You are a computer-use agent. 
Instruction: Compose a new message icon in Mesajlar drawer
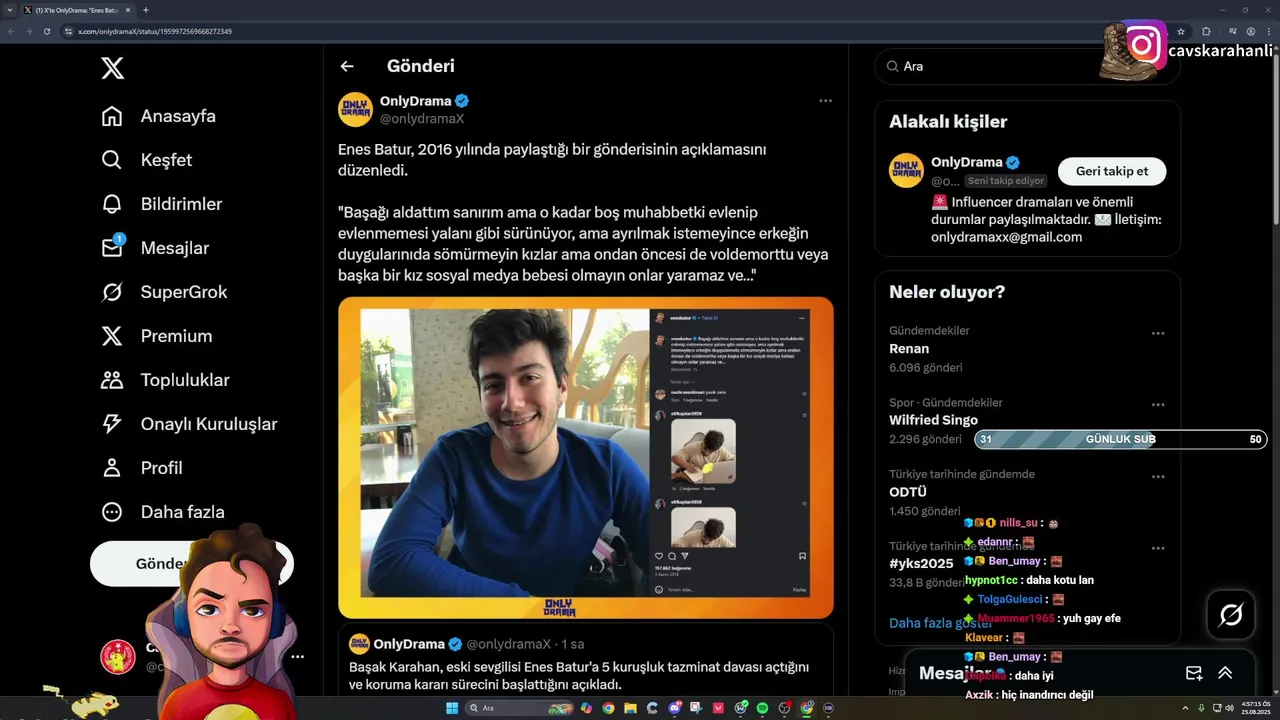tap(1193, 673)
